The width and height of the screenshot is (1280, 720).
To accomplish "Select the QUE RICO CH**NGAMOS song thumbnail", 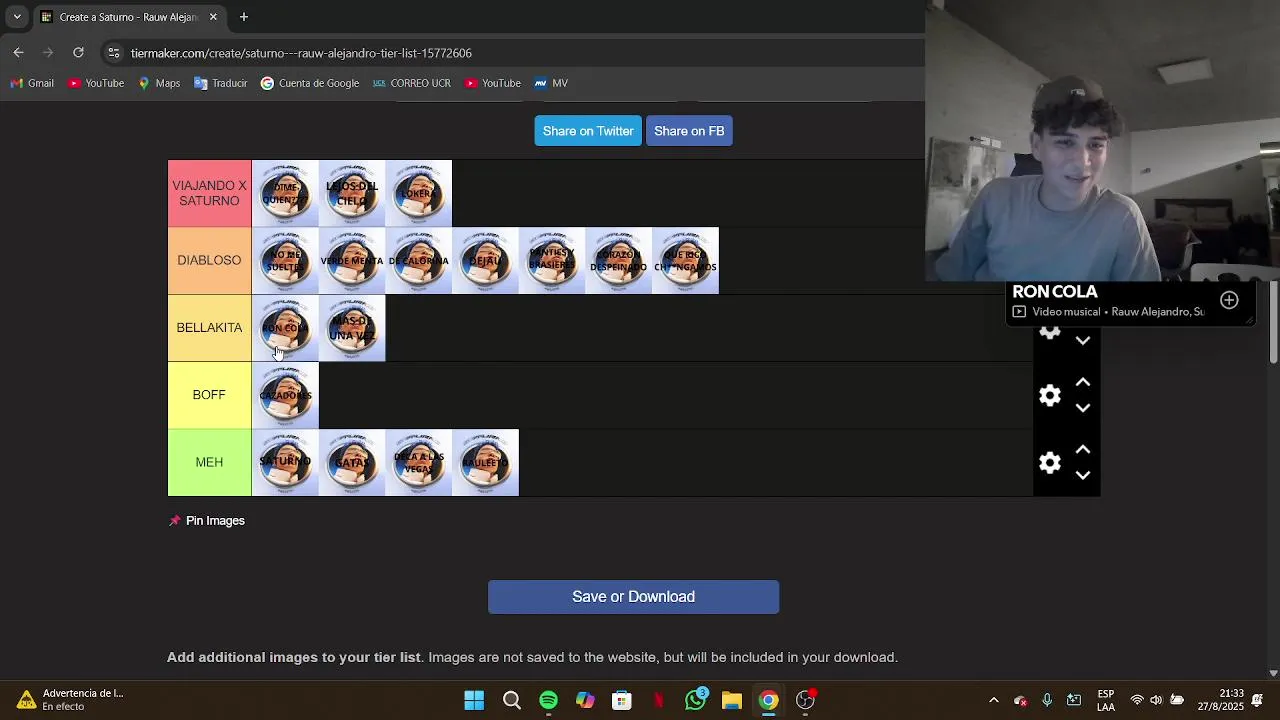I will point(685,260).
